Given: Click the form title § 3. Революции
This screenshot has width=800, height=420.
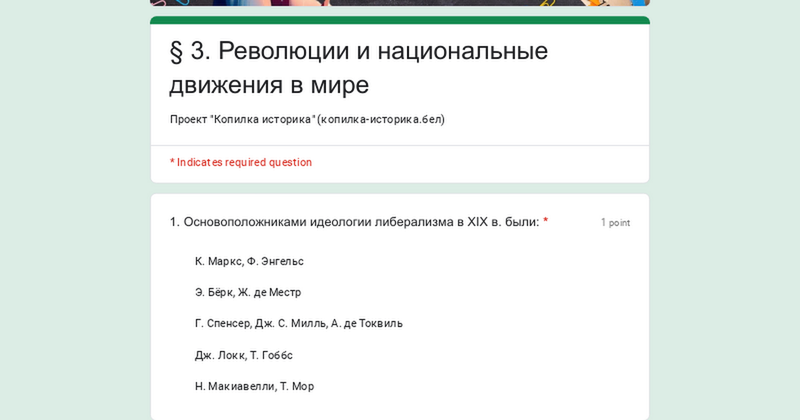Looking at the screenshot, I should pyautogui.click(x=358, y=50).
